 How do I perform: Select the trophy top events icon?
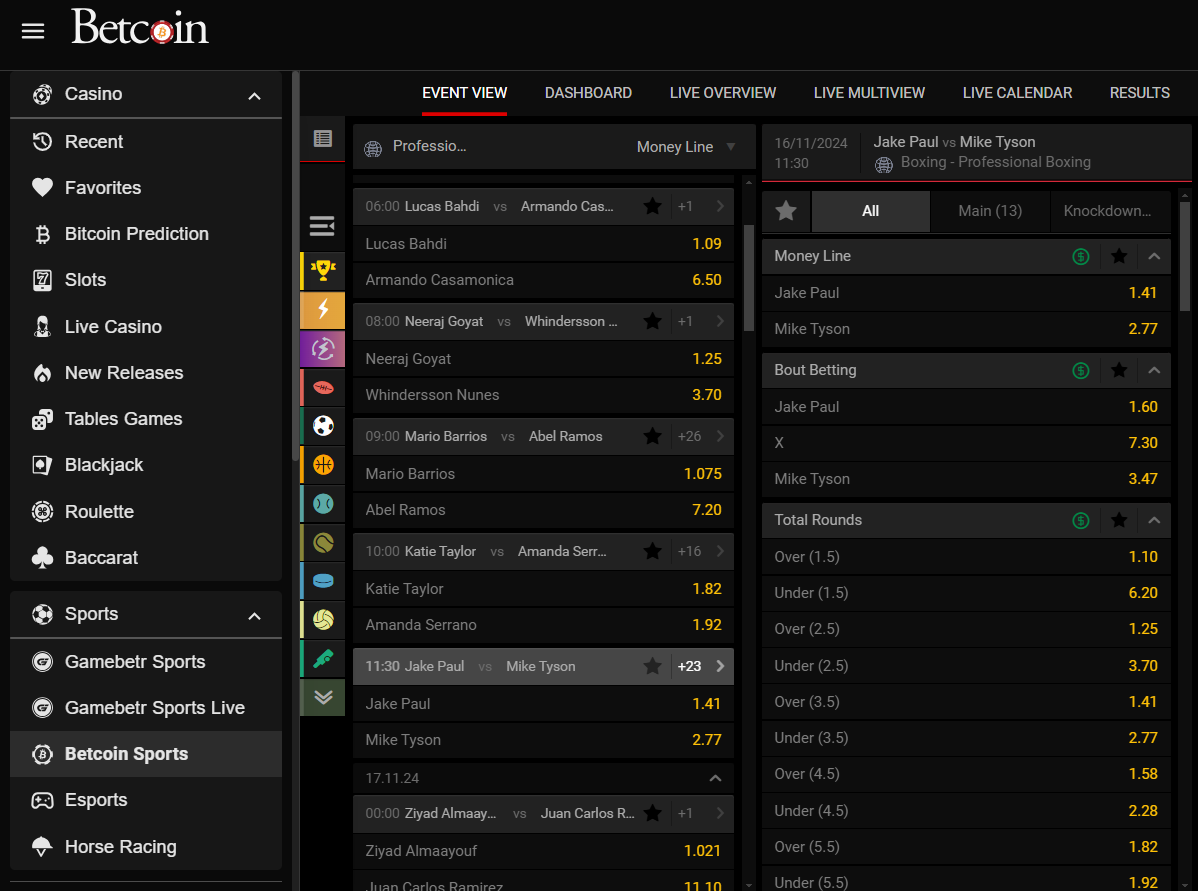point(323,271)
